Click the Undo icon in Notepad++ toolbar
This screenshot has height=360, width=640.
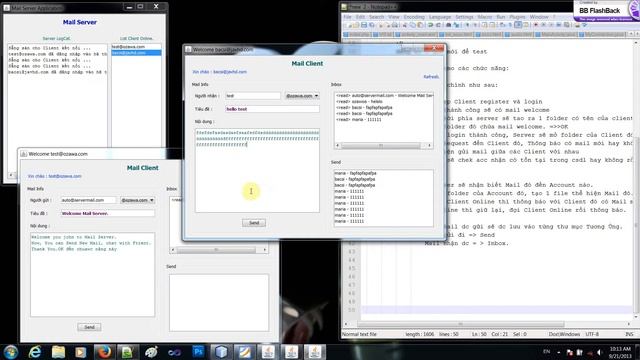point(430,25)
